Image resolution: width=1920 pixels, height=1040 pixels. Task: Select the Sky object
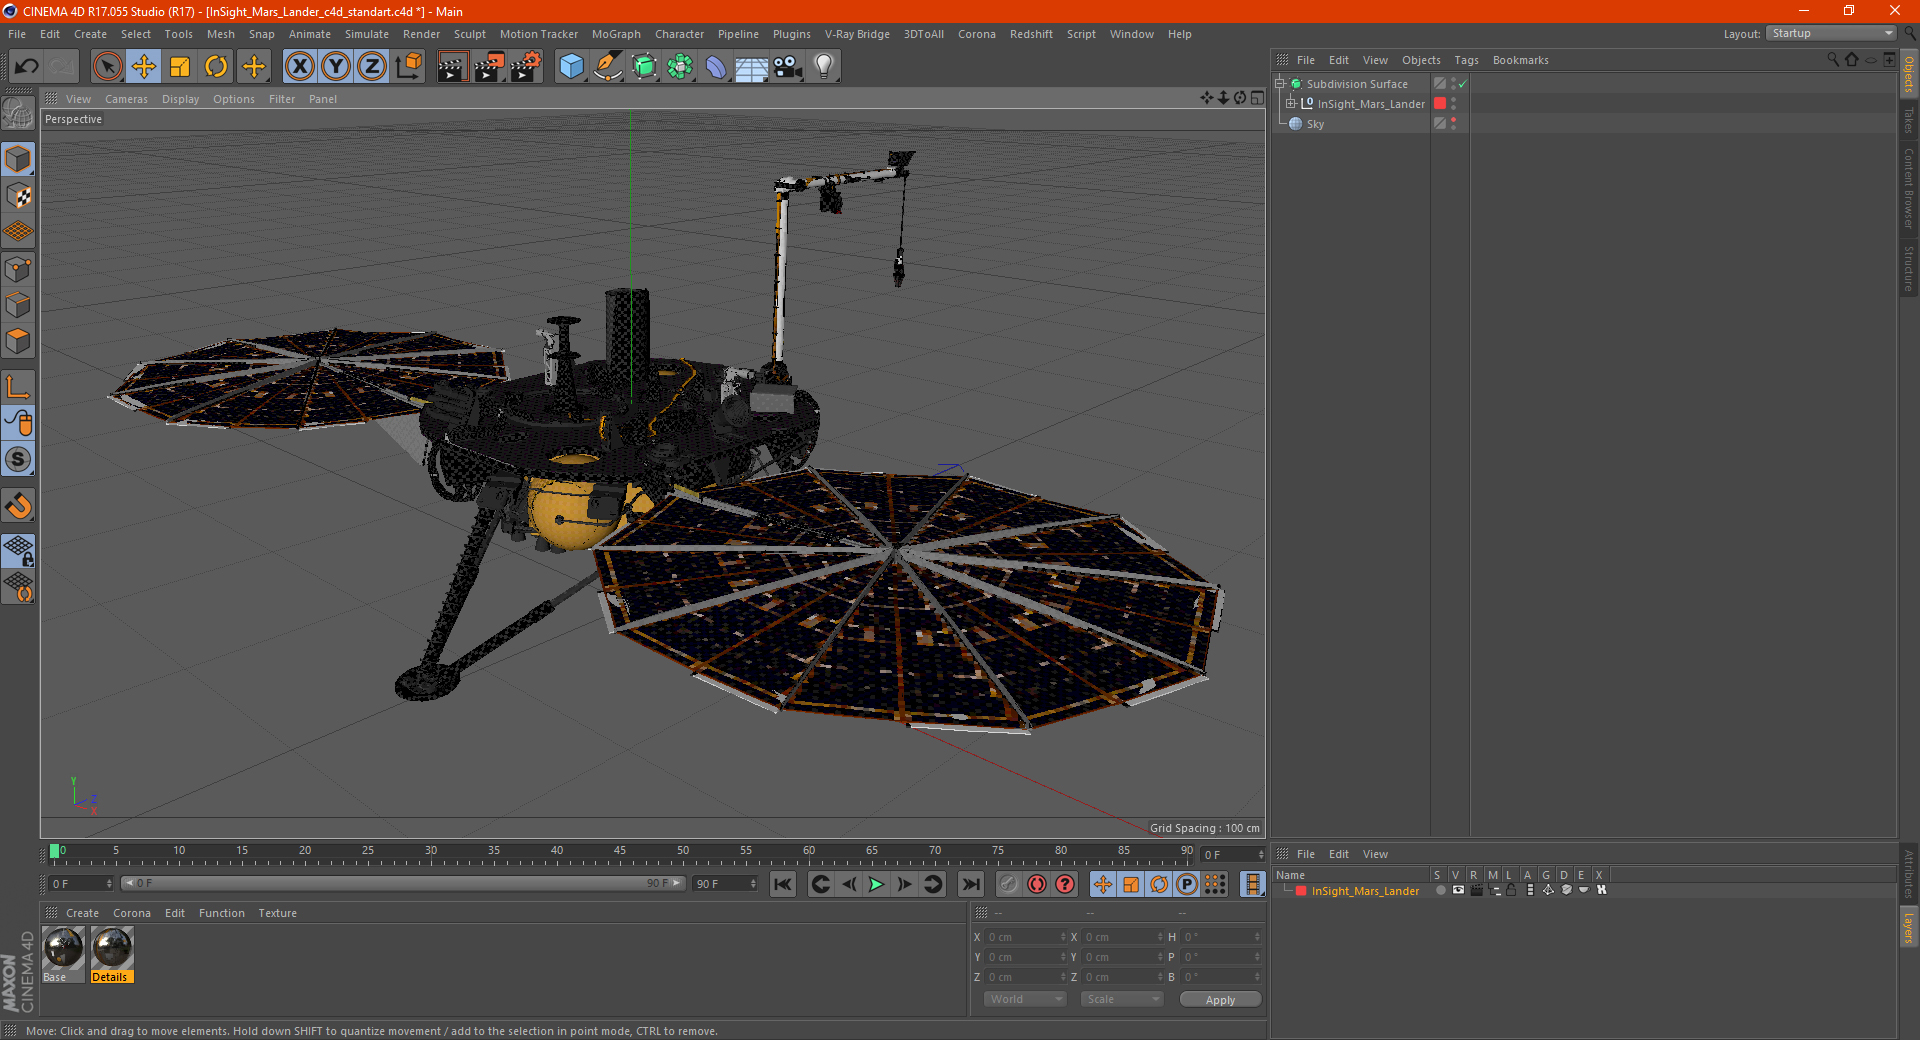(1315, 124)
